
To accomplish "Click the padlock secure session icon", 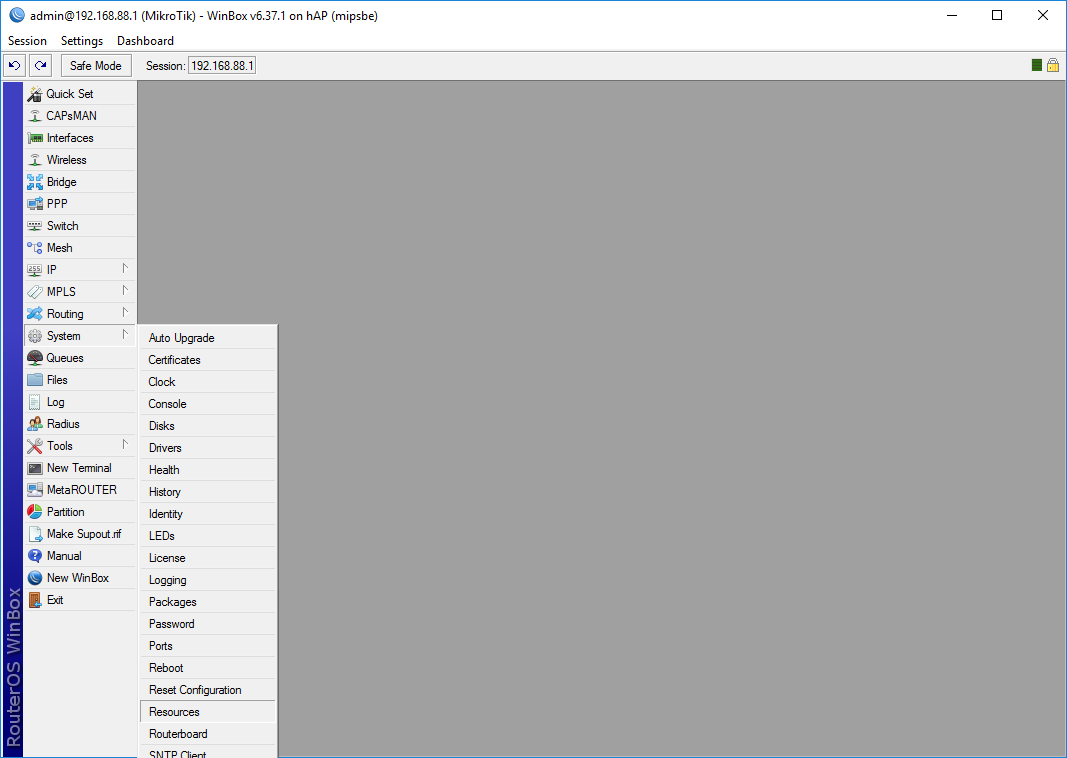I will 1053,65.
